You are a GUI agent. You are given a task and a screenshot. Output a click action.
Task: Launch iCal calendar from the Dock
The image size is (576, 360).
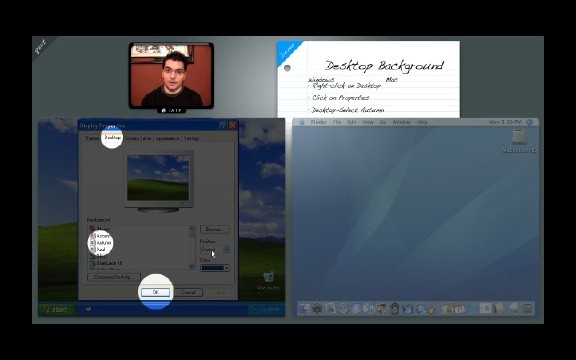[459, 309]
